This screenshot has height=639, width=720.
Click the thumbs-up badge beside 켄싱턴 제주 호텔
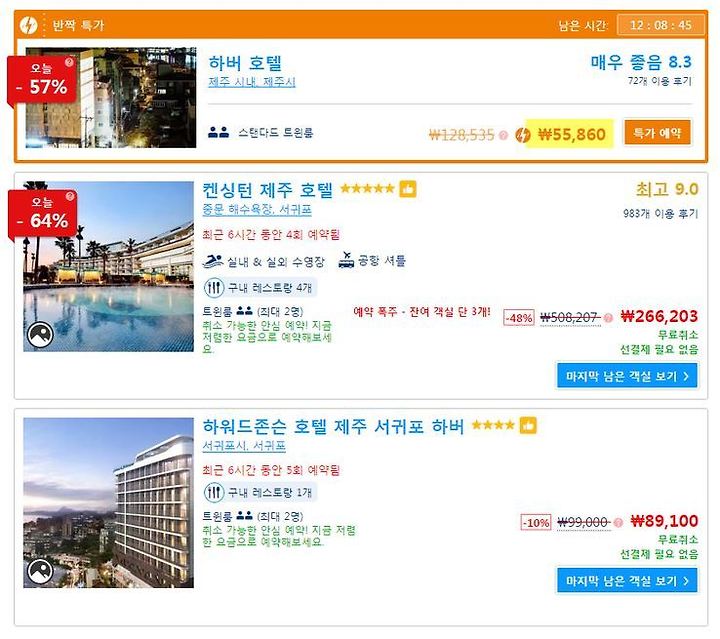tap(408, 189)
